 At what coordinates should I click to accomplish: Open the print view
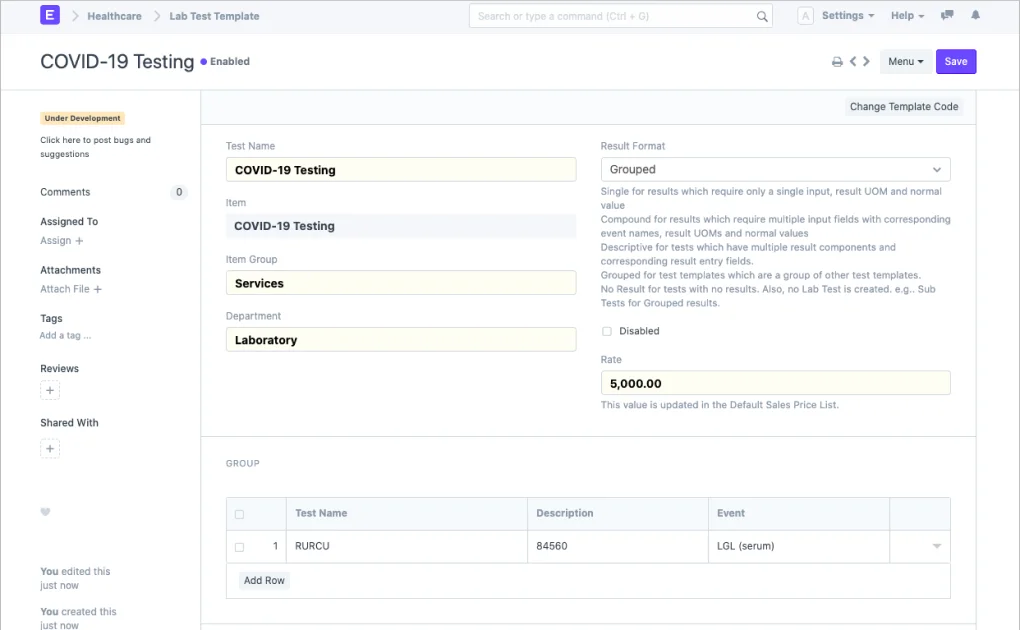[837, 61]
